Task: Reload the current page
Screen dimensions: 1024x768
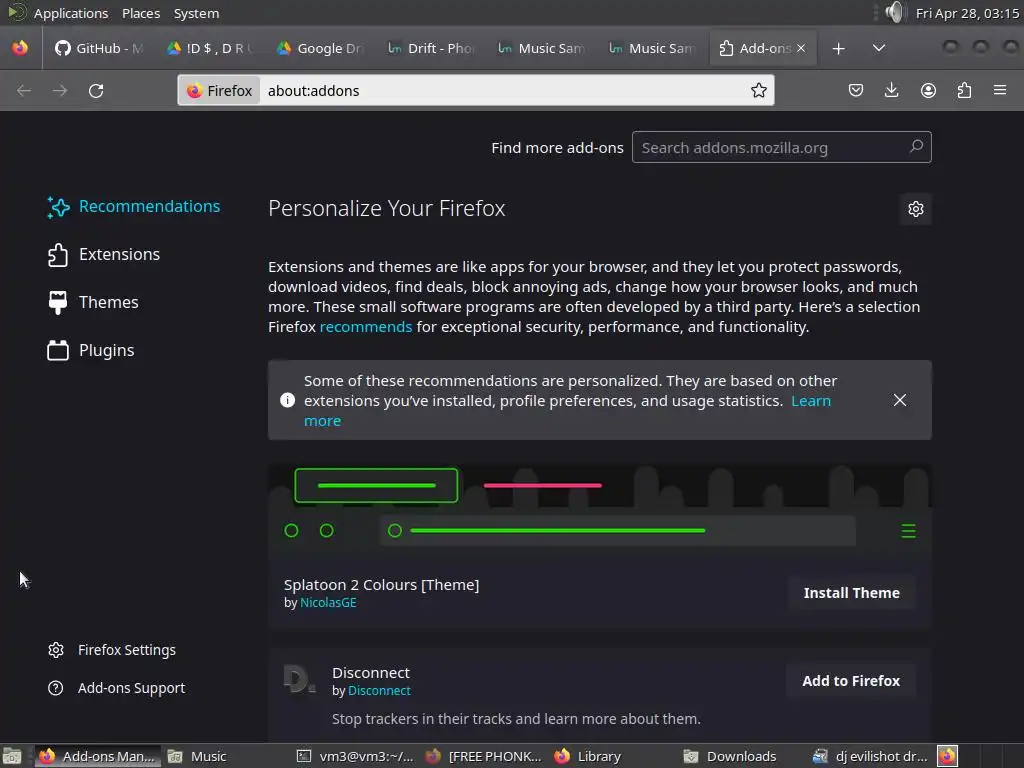Action: [96, 91]
